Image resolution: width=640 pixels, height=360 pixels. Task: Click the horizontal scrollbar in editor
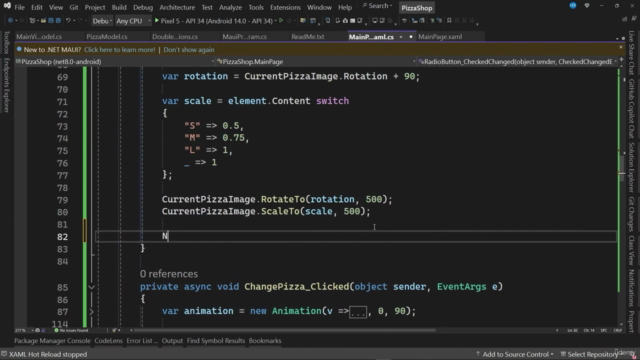[285, 330]
